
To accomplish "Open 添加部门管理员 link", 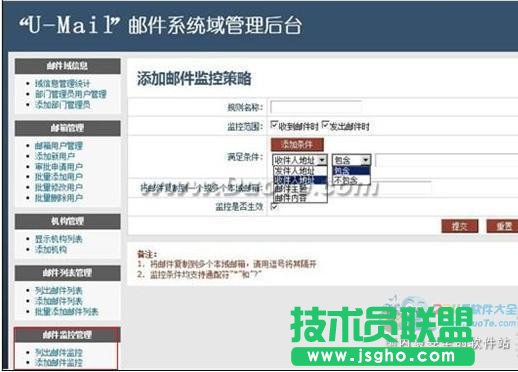I will [x=62, y=105].
